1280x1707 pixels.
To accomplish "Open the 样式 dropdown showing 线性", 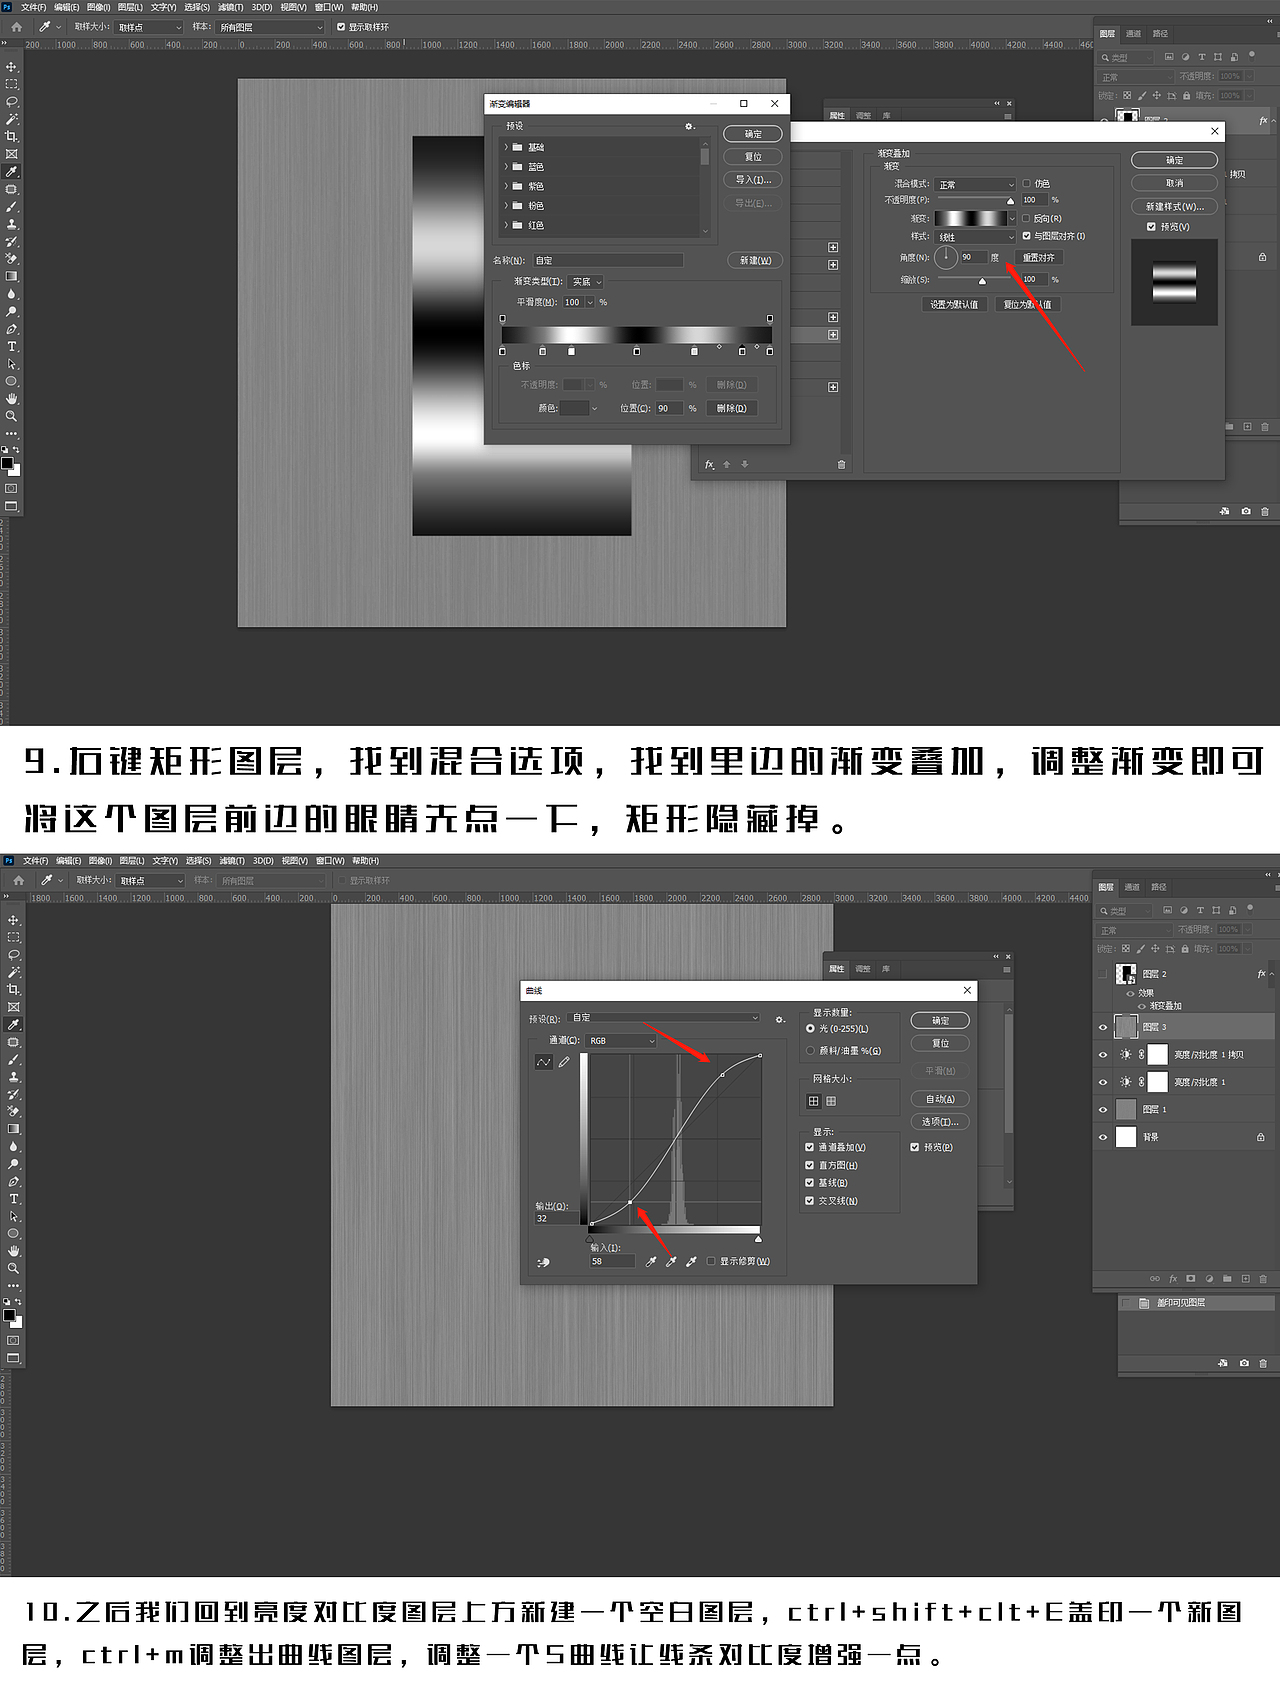I will (976, 236).
